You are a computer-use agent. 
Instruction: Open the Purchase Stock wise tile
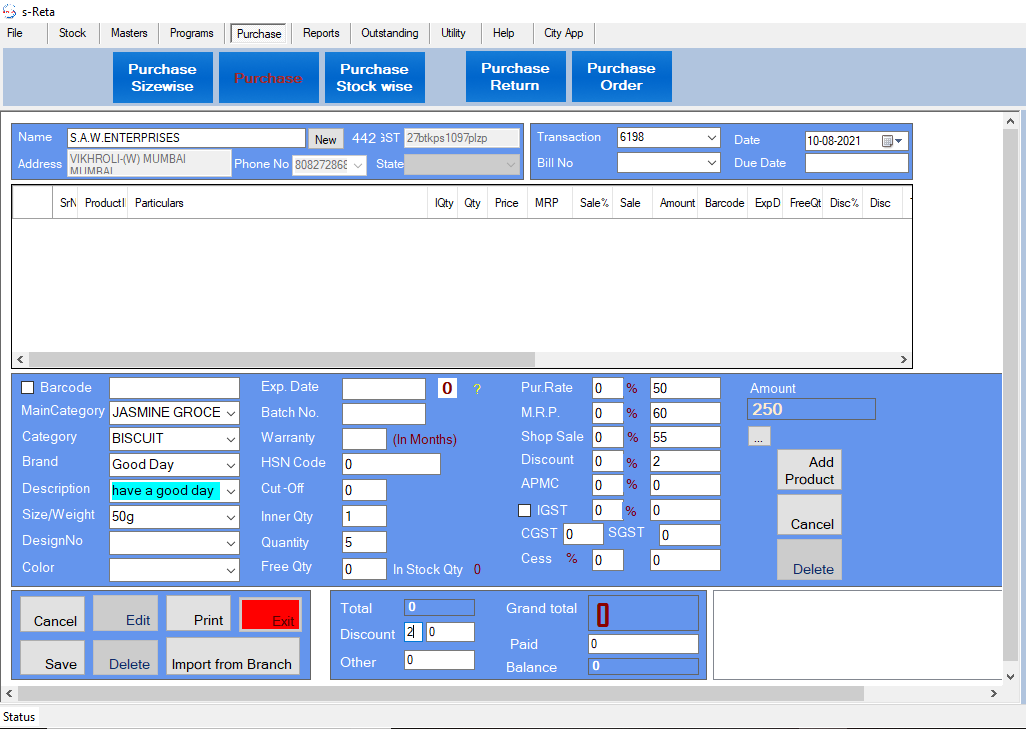374,77
